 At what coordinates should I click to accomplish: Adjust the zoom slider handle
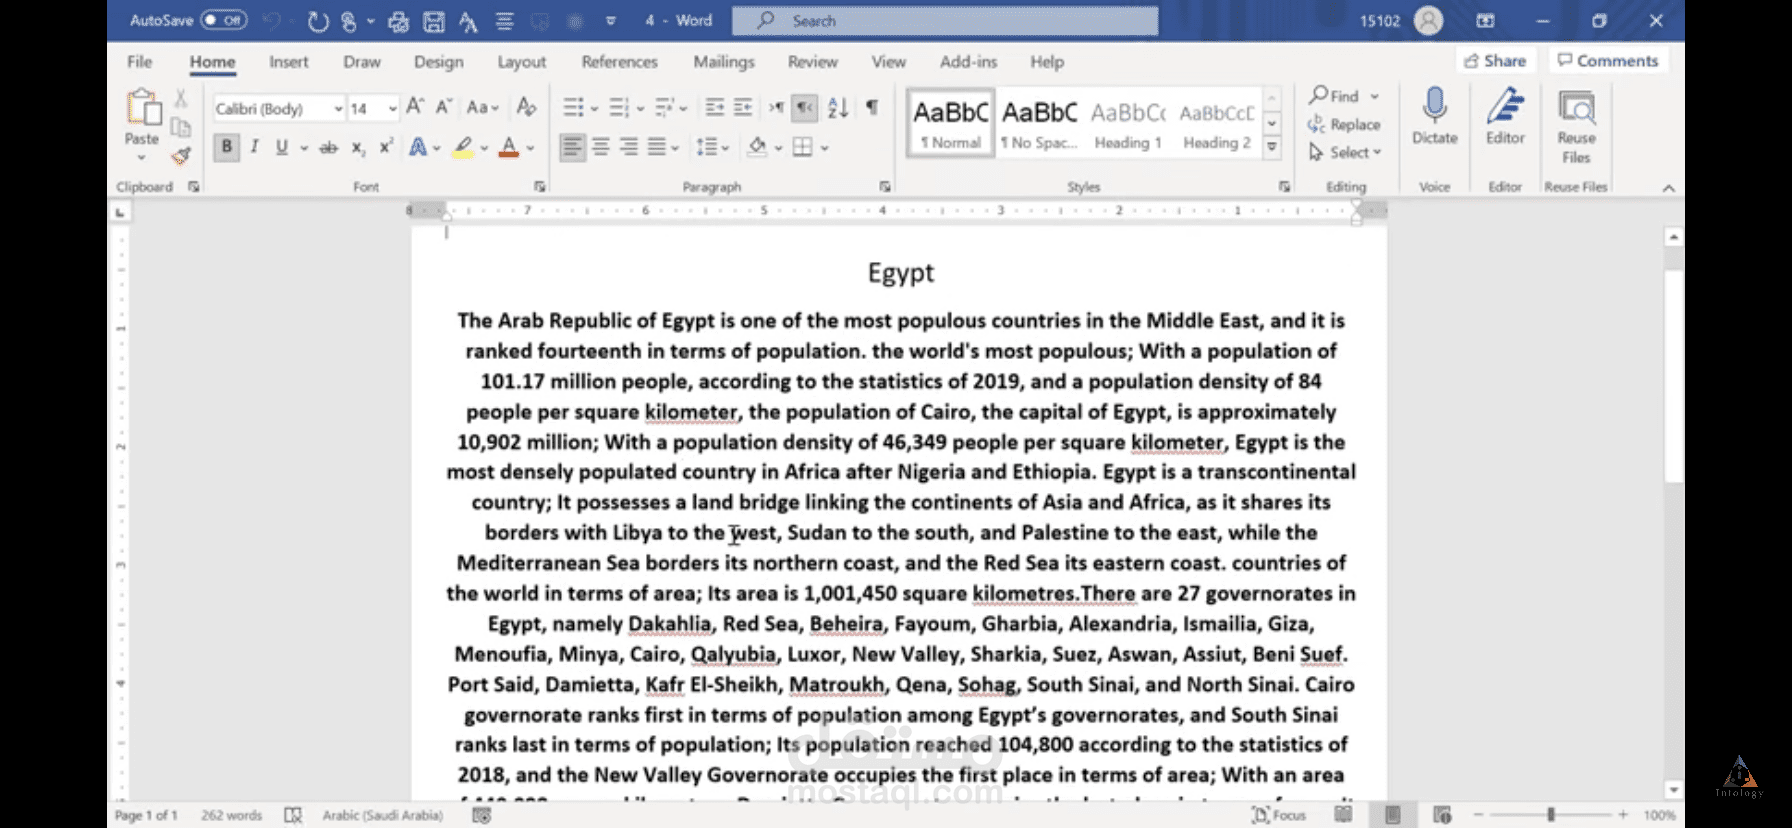pos(1551,815)
